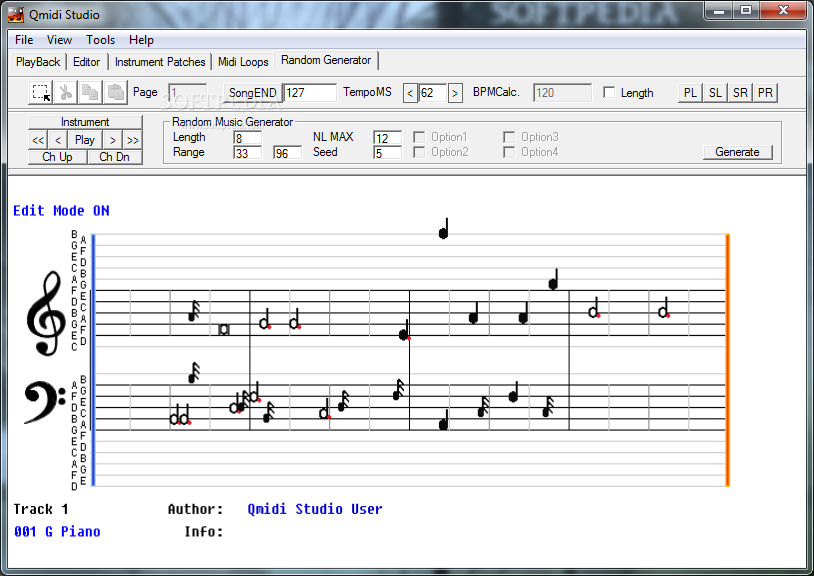The image size is (814, 576).
Task: Click the PR button
Action: pos(765,93)
